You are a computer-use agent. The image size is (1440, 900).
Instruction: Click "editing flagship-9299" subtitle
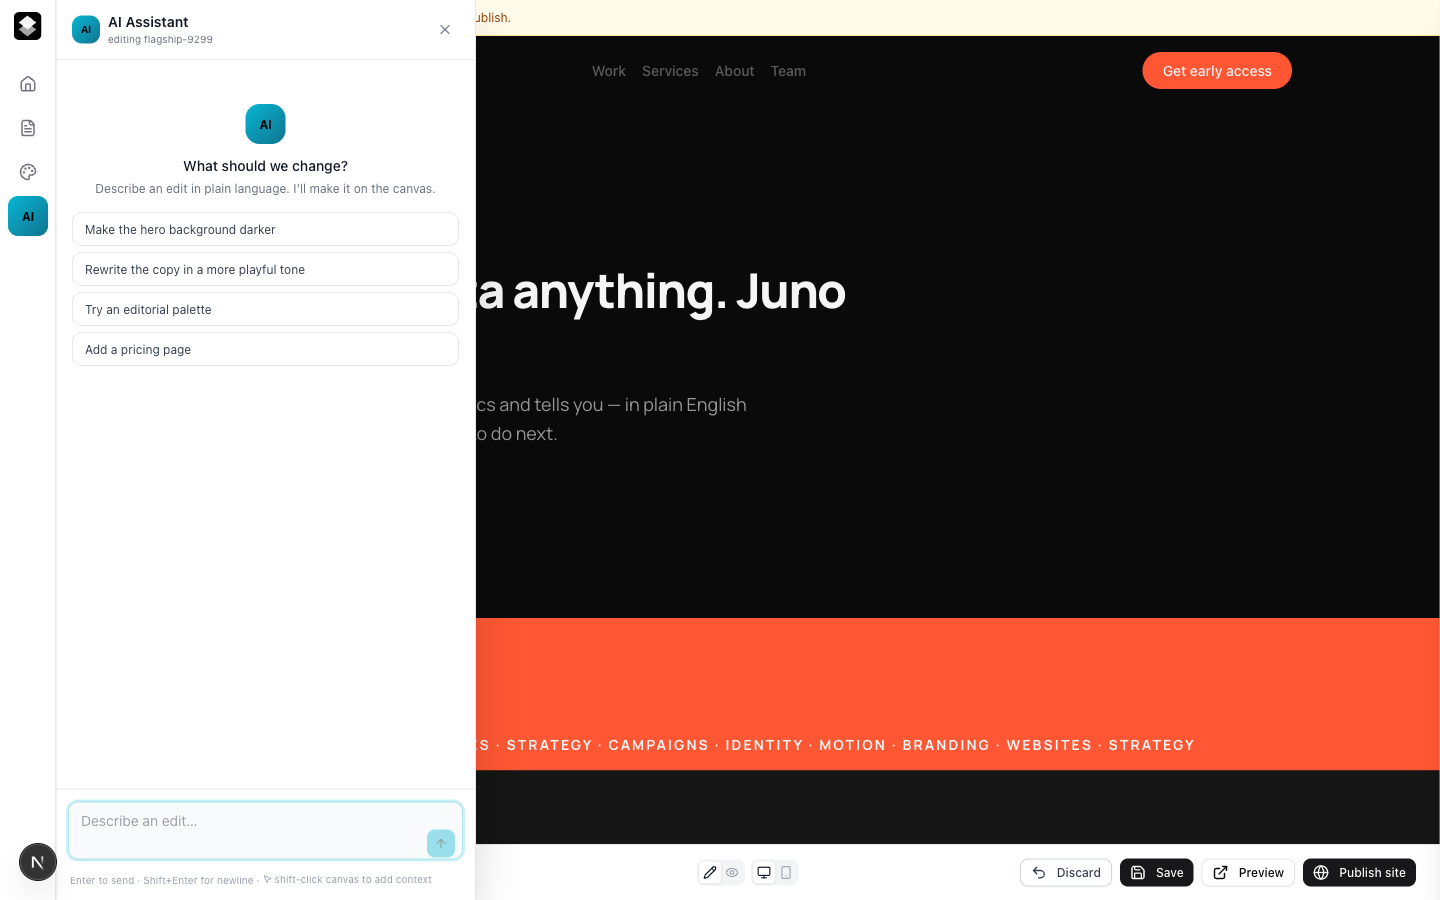160,40
